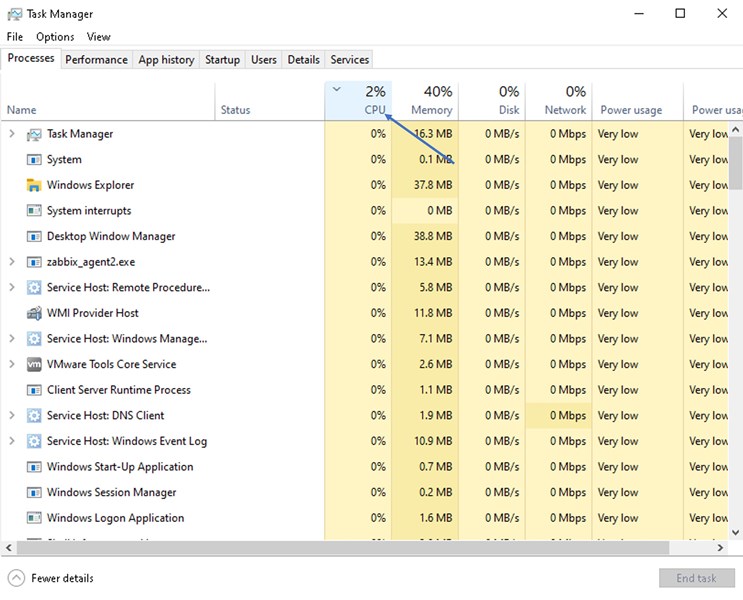Click the Task Manager process row icon

pyautogui.click(x=34, y=135)
